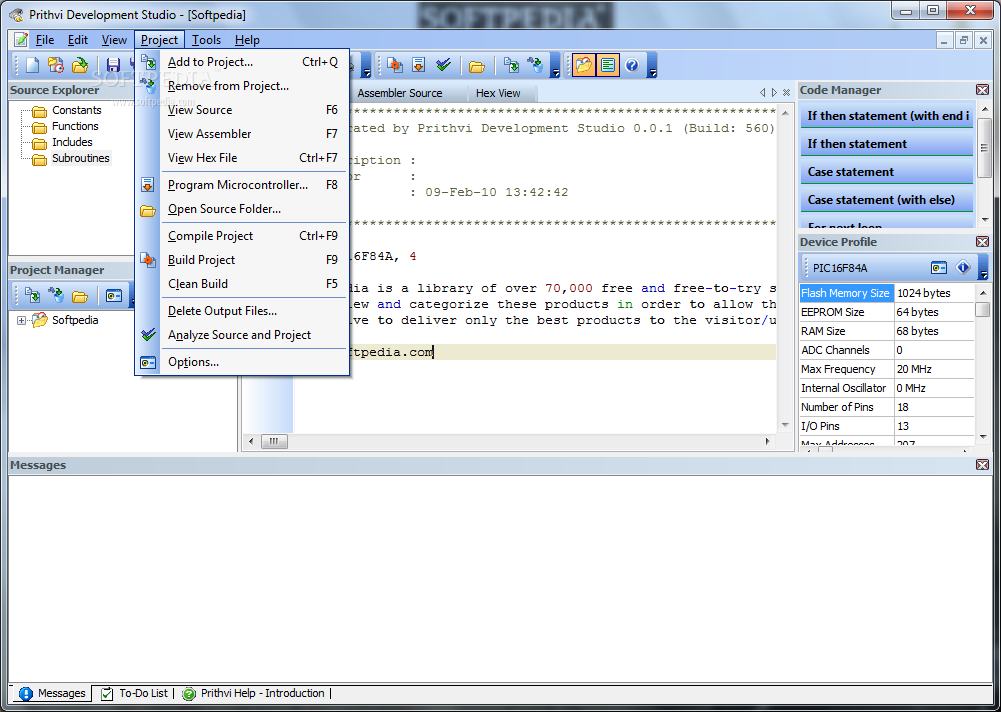Toggle the green source list panel button
The width and height of the screenshot is (1001, 712).
tap(608, 65)
